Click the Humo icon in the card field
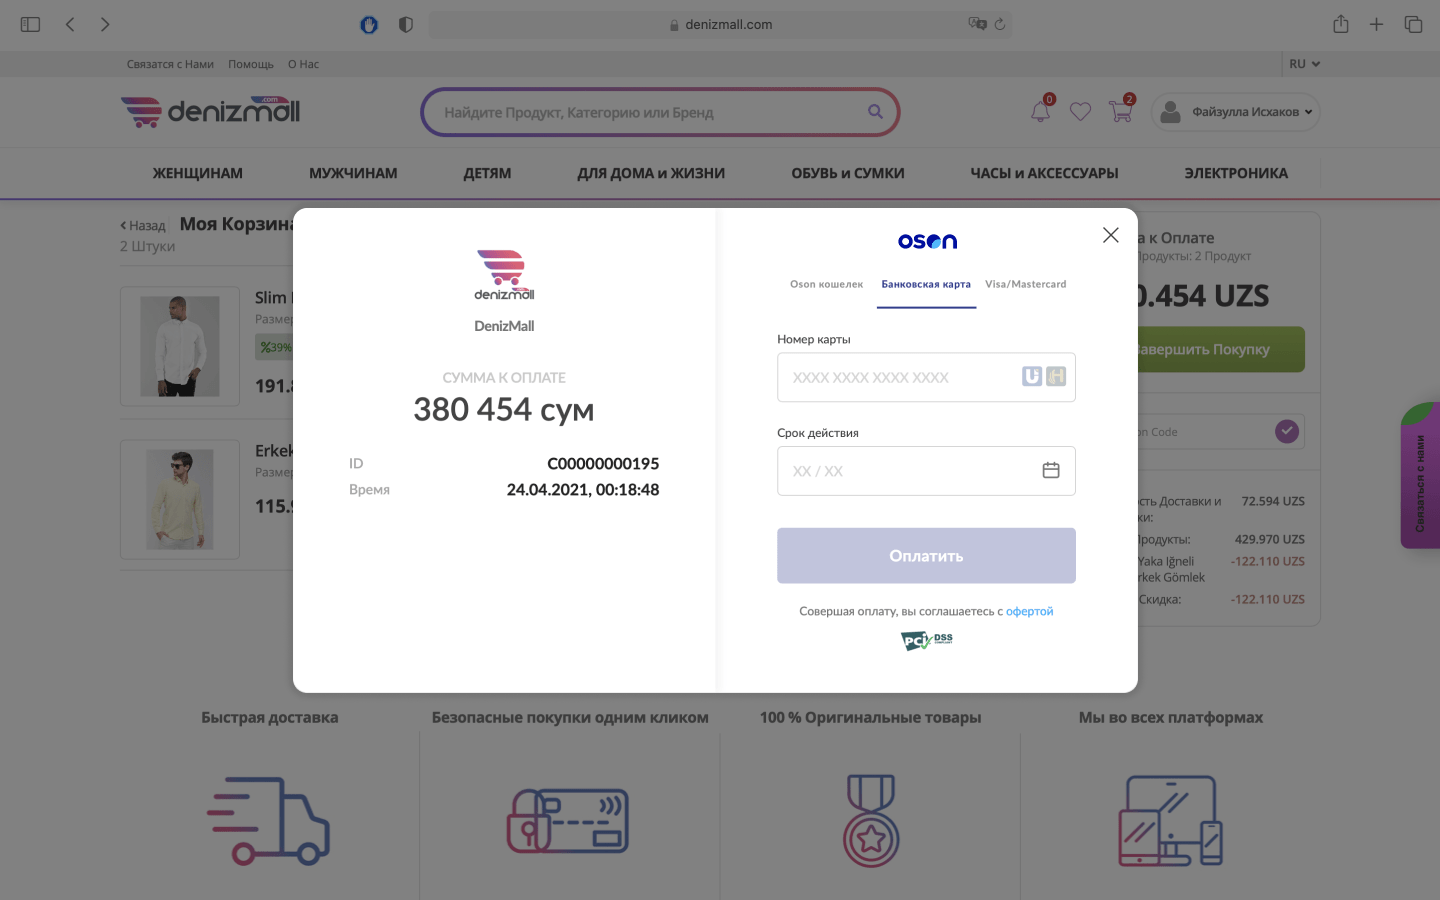1440x900 pixels. pyautogui.click(x=1056, y=376)
